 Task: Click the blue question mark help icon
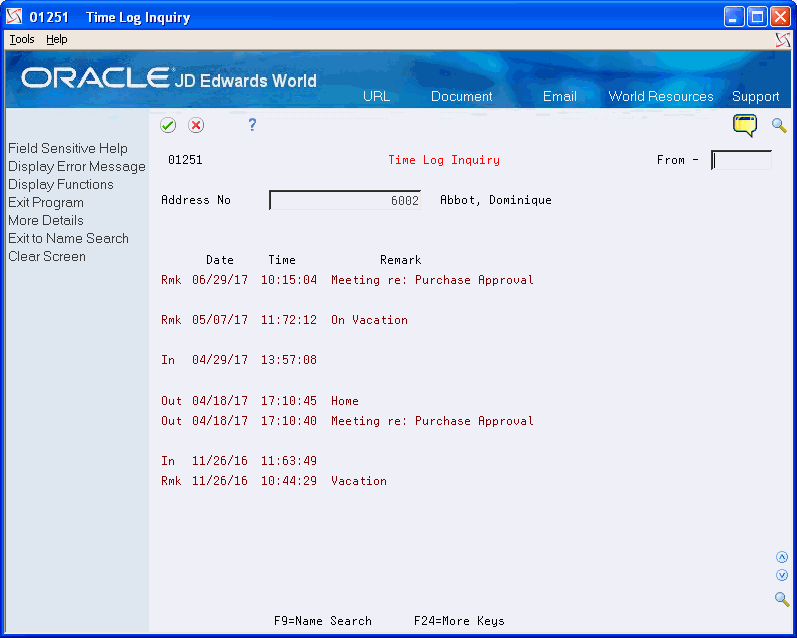(252, 125)
